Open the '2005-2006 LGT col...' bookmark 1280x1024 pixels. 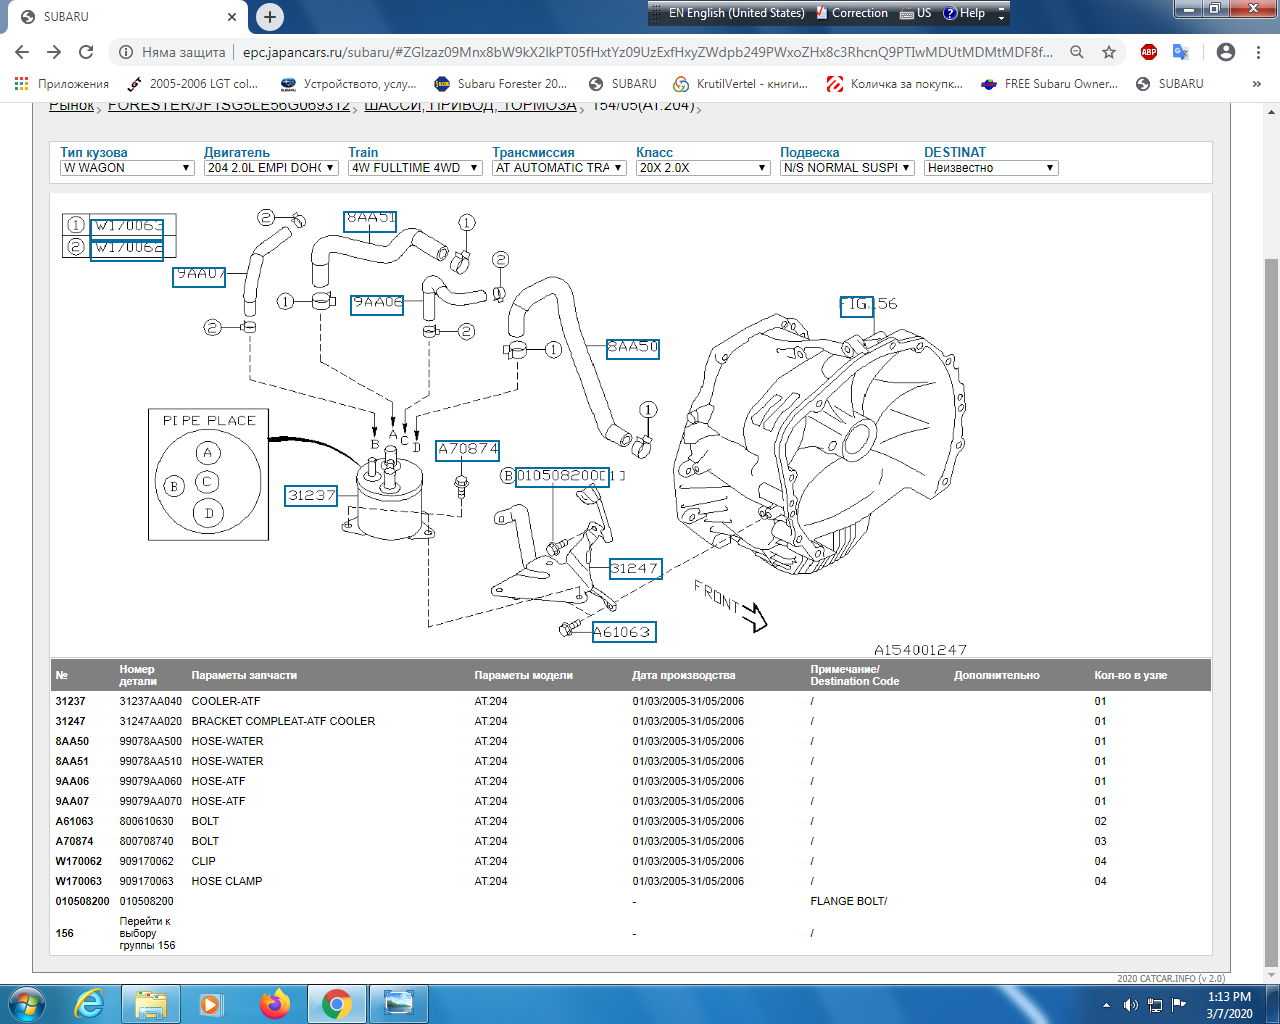[x=192, y=84]
